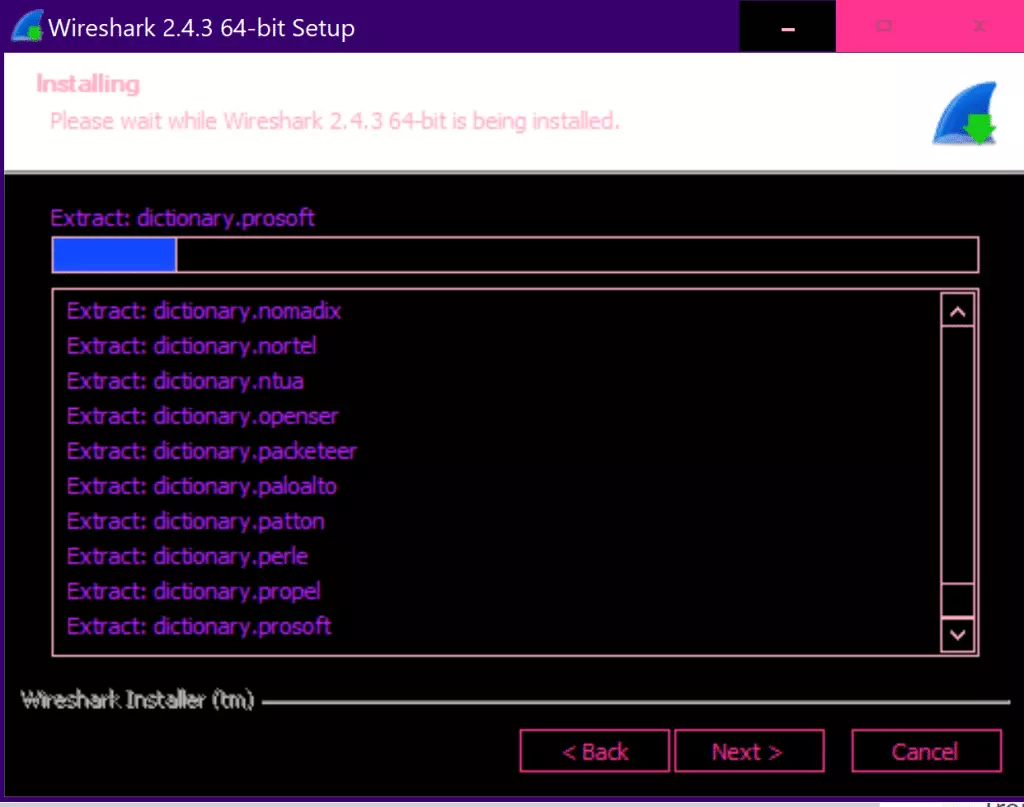Viewport: 1024px width, 807px height.
Task: Click the scrollbar down arrow on the extract list
Action: 958,635
